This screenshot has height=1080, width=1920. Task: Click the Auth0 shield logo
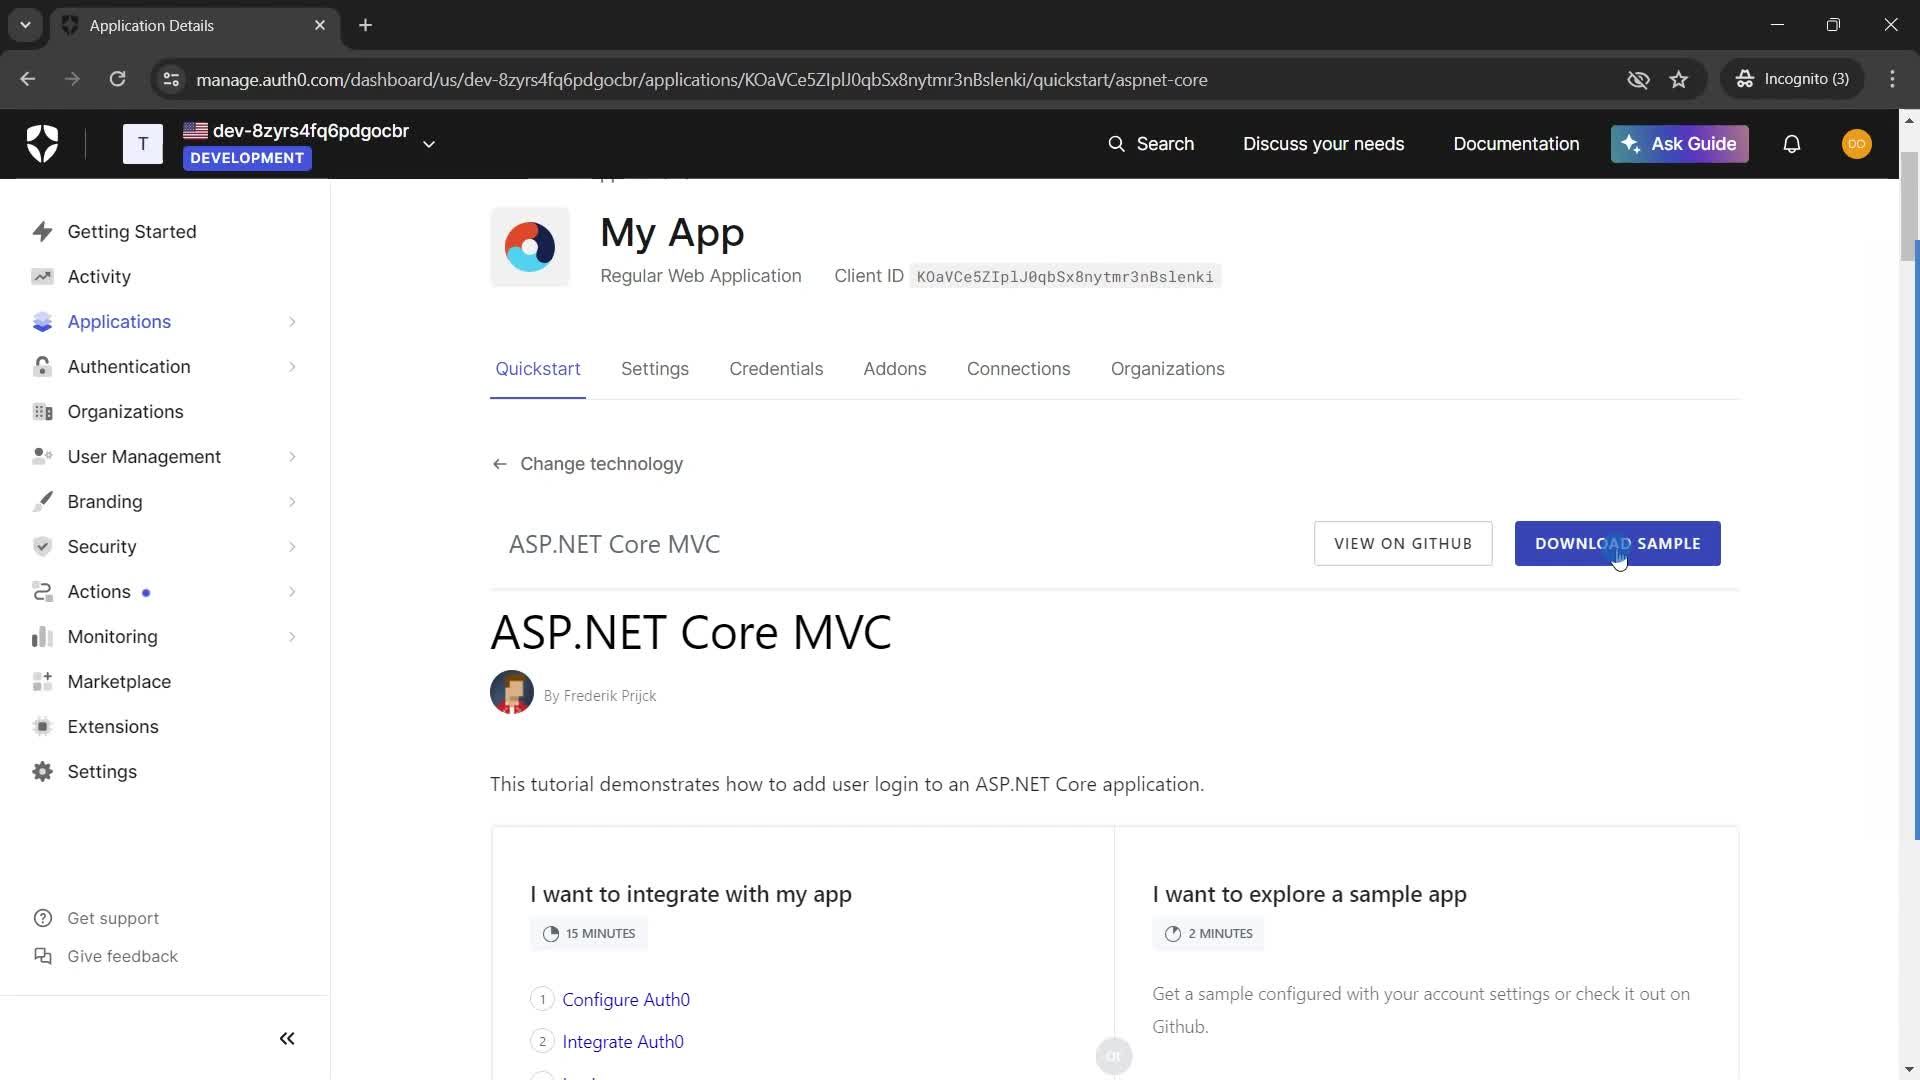point(42,144)
